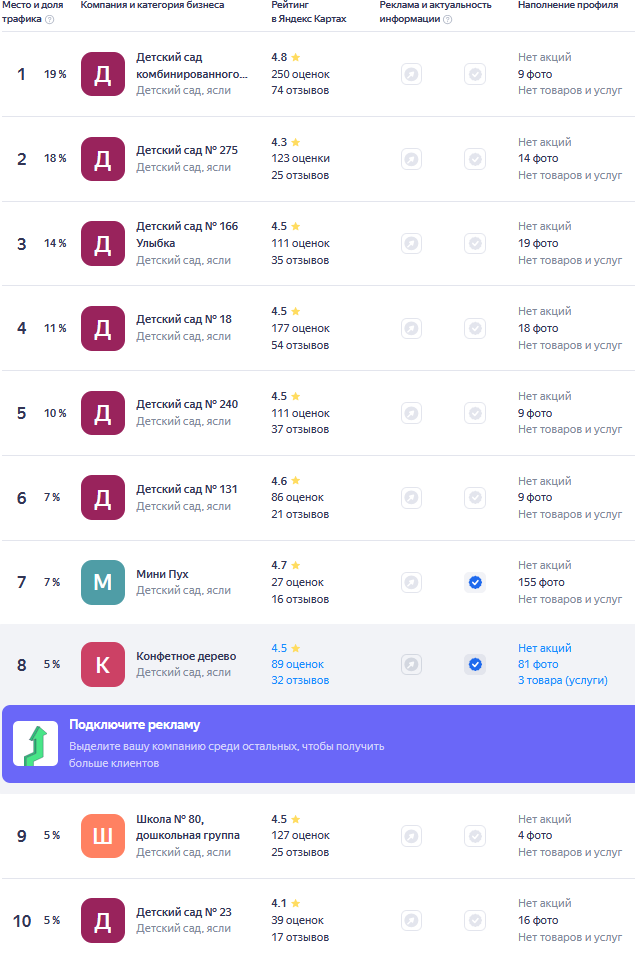Click the grey verification checkmark for Детский сад № 18
Screen dimensions: 635x955
coord(475,328)
